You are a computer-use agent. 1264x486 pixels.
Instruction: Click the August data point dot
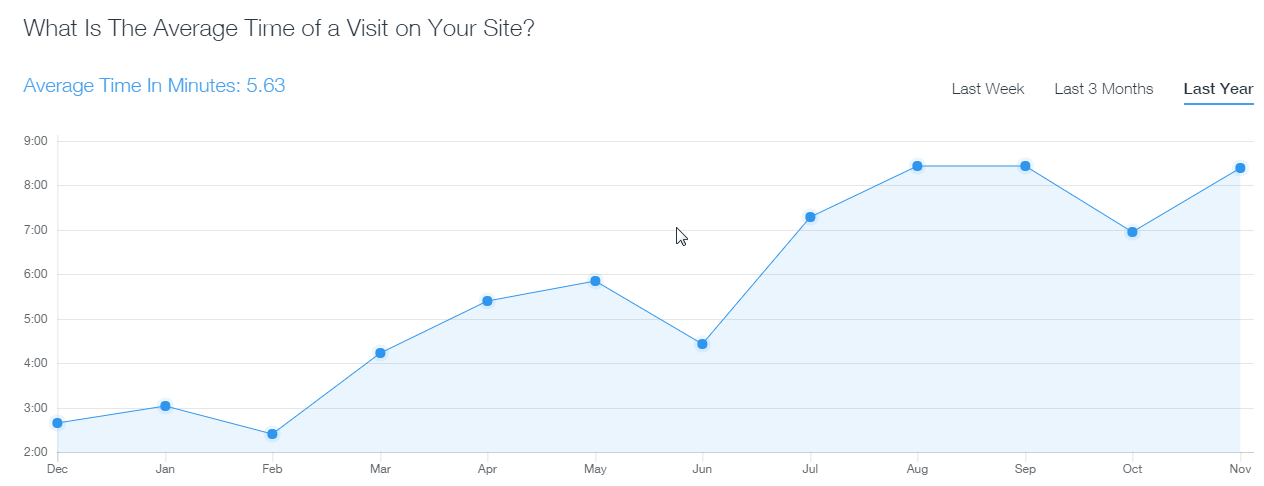(x=917, y=166)
